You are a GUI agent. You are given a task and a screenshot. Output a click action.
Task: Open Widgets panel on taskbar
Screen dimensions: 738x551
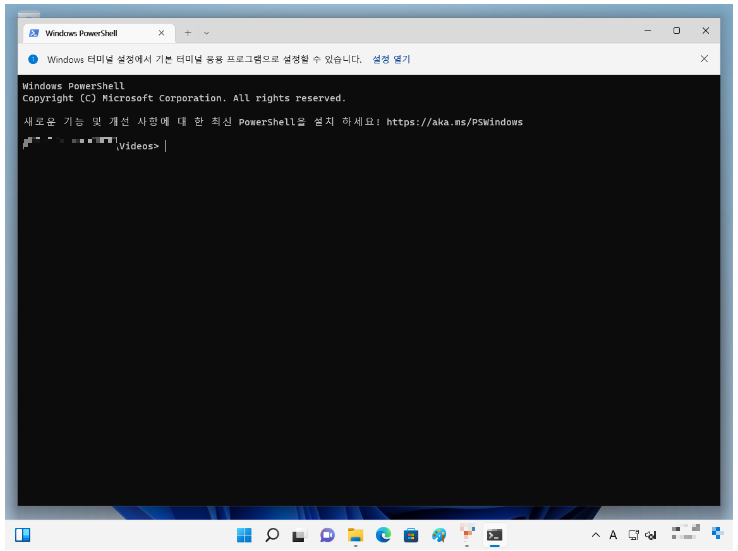pyautogui.click(x=23, y=535)
